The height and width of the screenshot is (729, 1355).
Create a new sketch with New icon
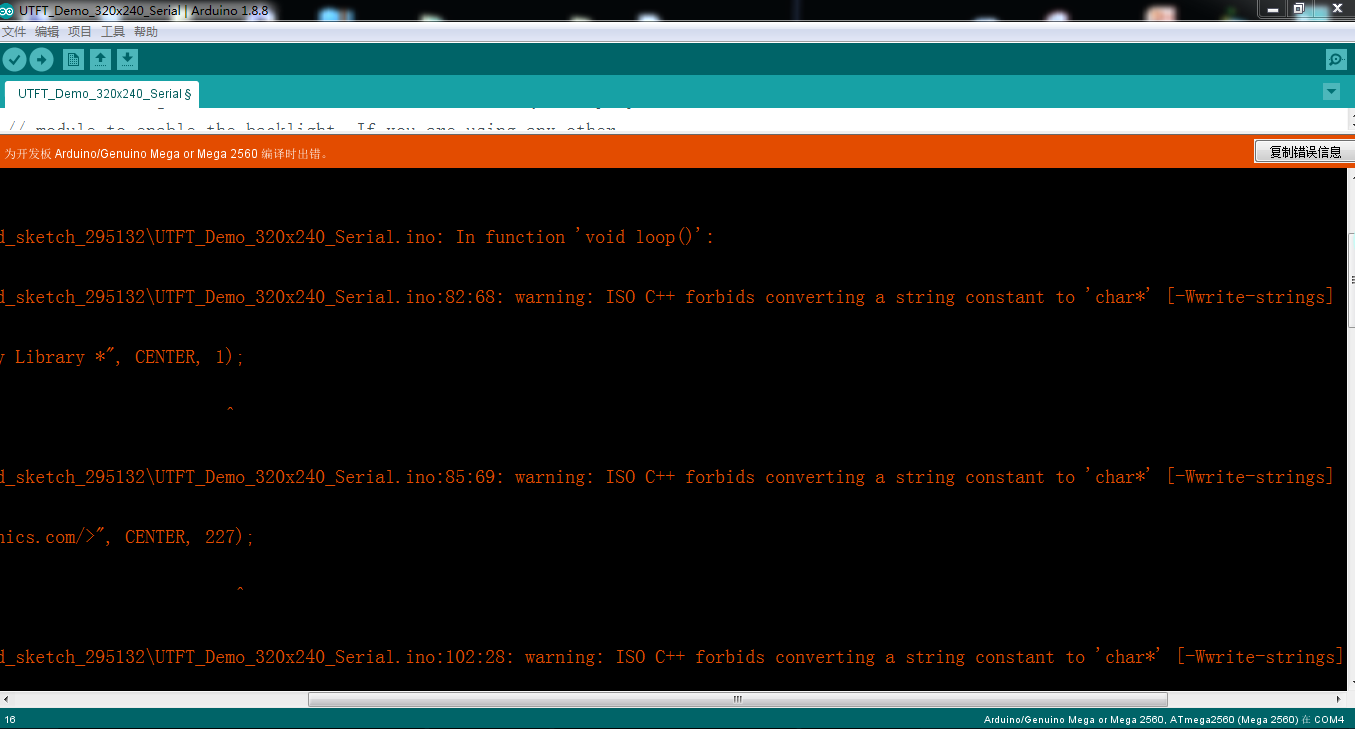pyautogui.click(x=73, y=60)
